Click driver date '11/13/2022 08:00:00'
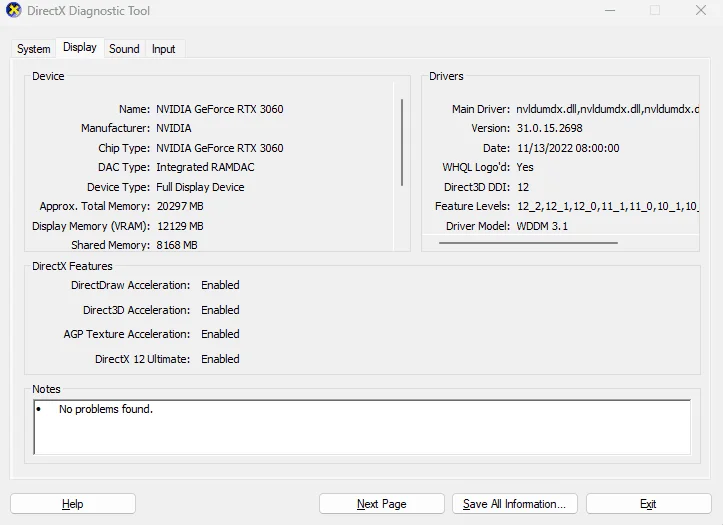This screenshot has width=723, height=525. tap(568, 148)
